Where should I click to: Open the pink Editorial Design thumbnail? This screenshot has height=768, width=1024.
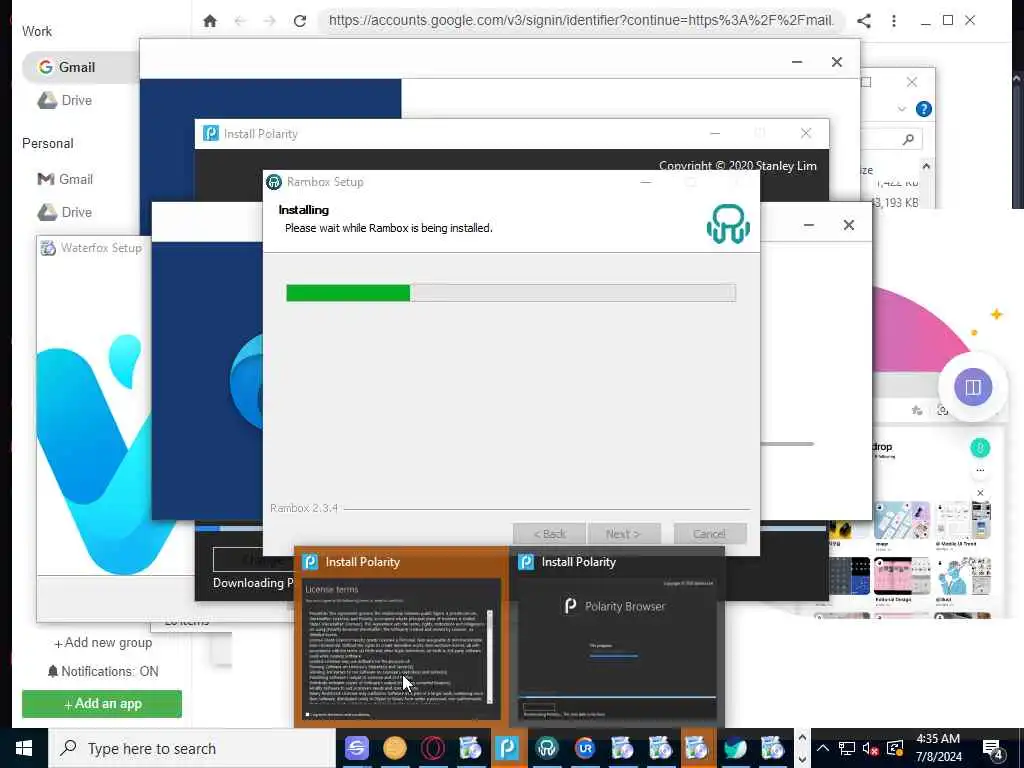901,577
